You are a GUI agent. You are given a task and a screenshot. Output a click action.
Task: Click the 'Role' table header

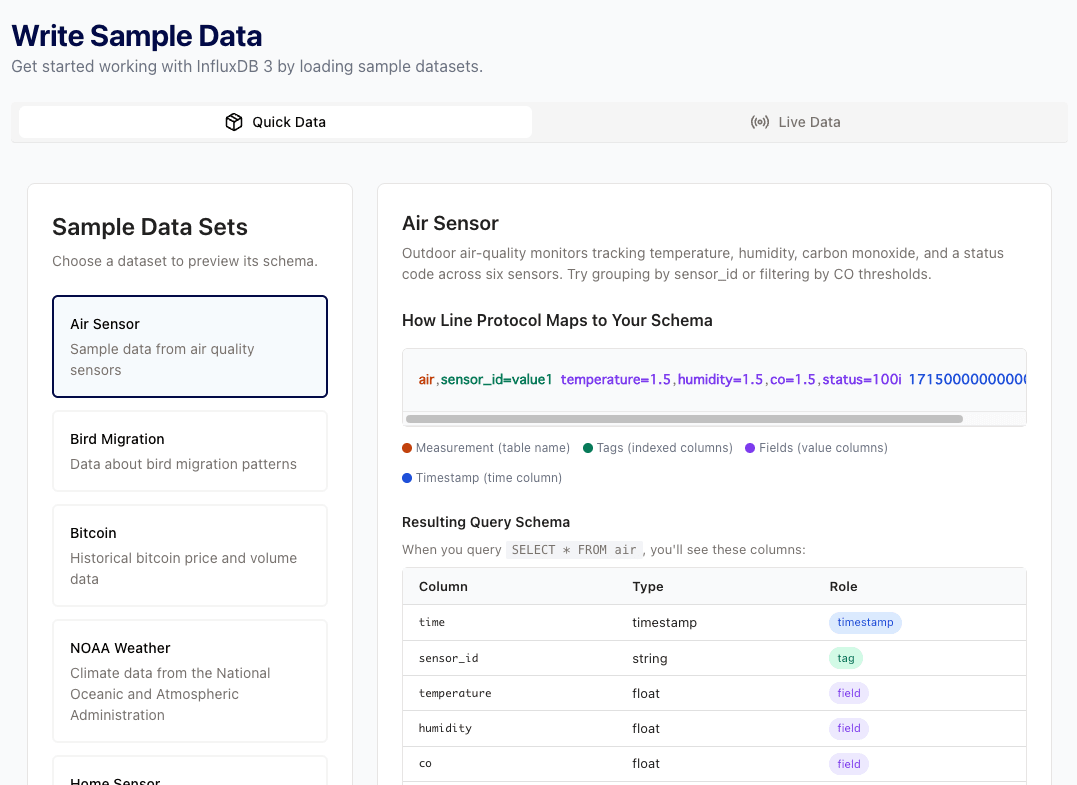843,587
